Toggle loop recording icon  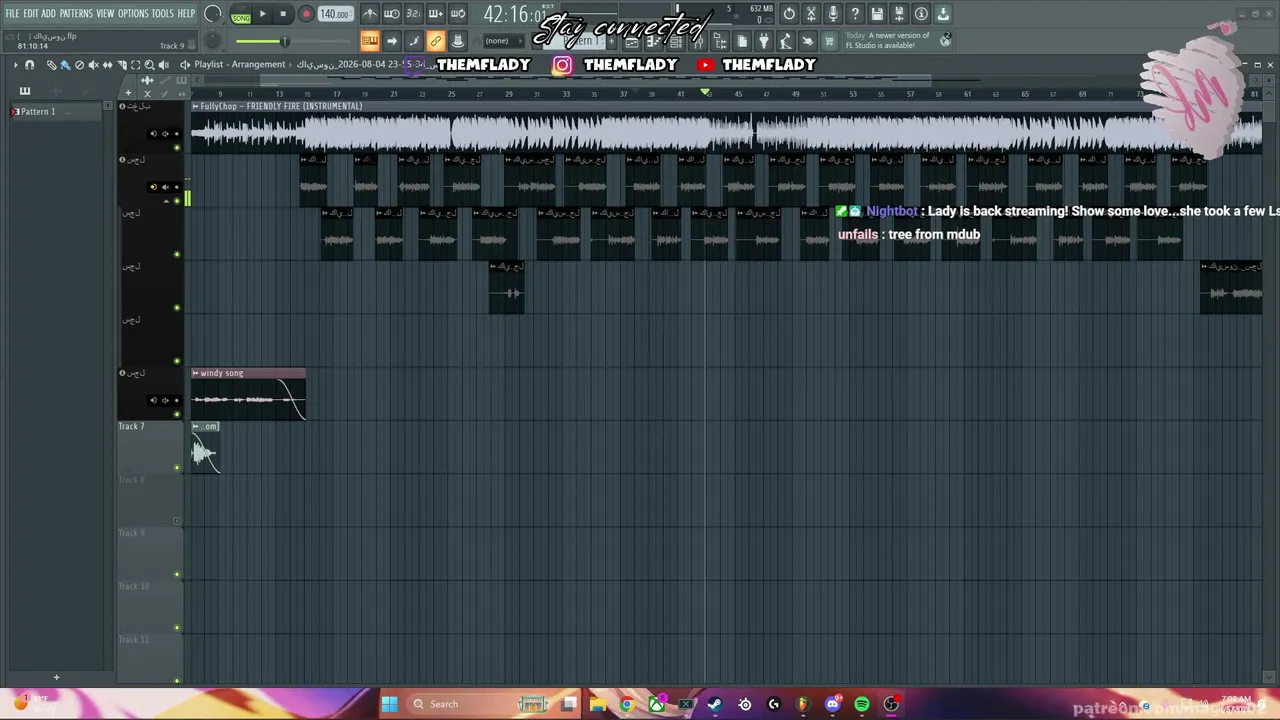pos(458,14)
